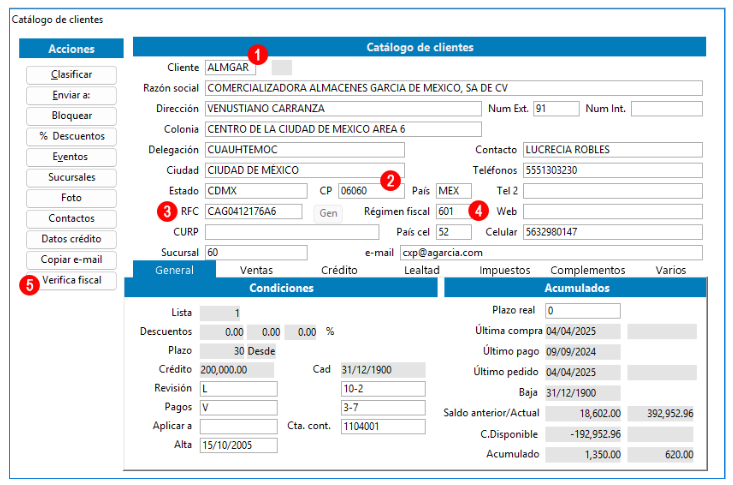Click the Contacto field LUCRECIA ROBLES
This screenshot has height=485, width=733.
tap(612, 150)
